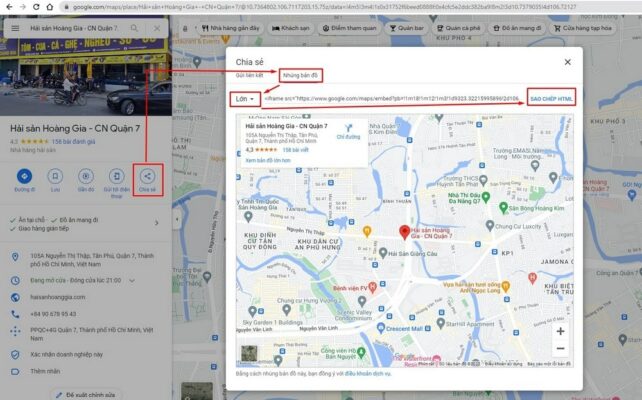Click the Chia sẻ share icon
Image resolution: width=642 pixels, height=400 pixels.
coord(147,176)
